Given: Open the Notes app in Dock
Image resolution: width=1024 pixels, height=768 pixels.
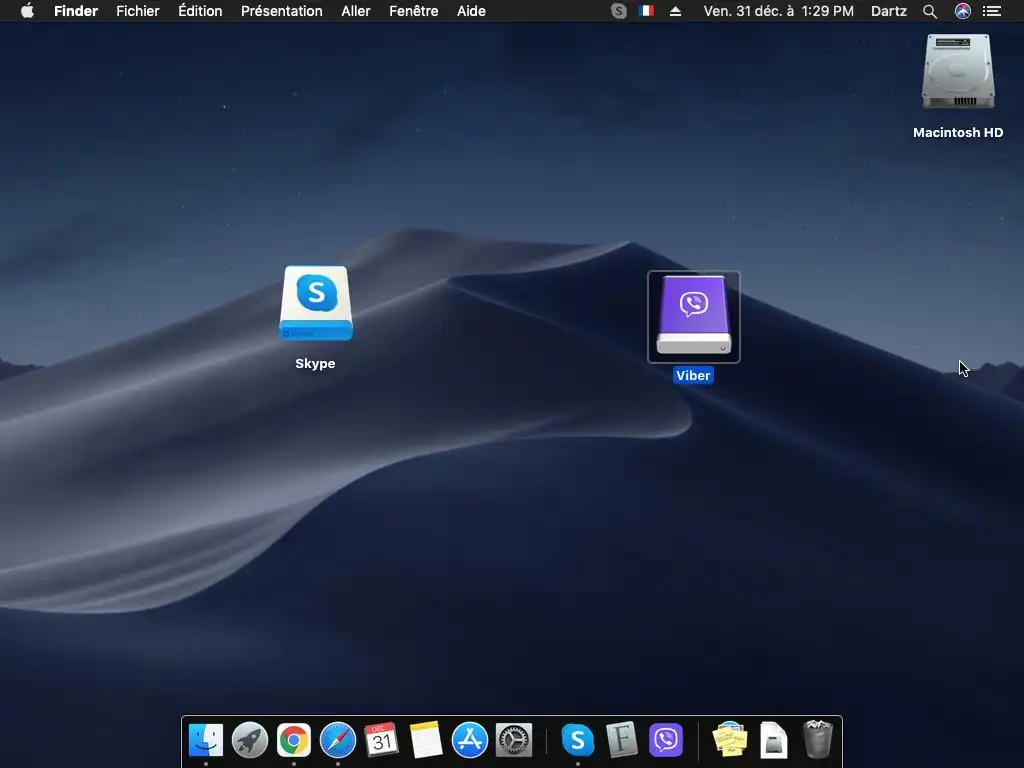Looking at the screenshot, I should 426,740.
